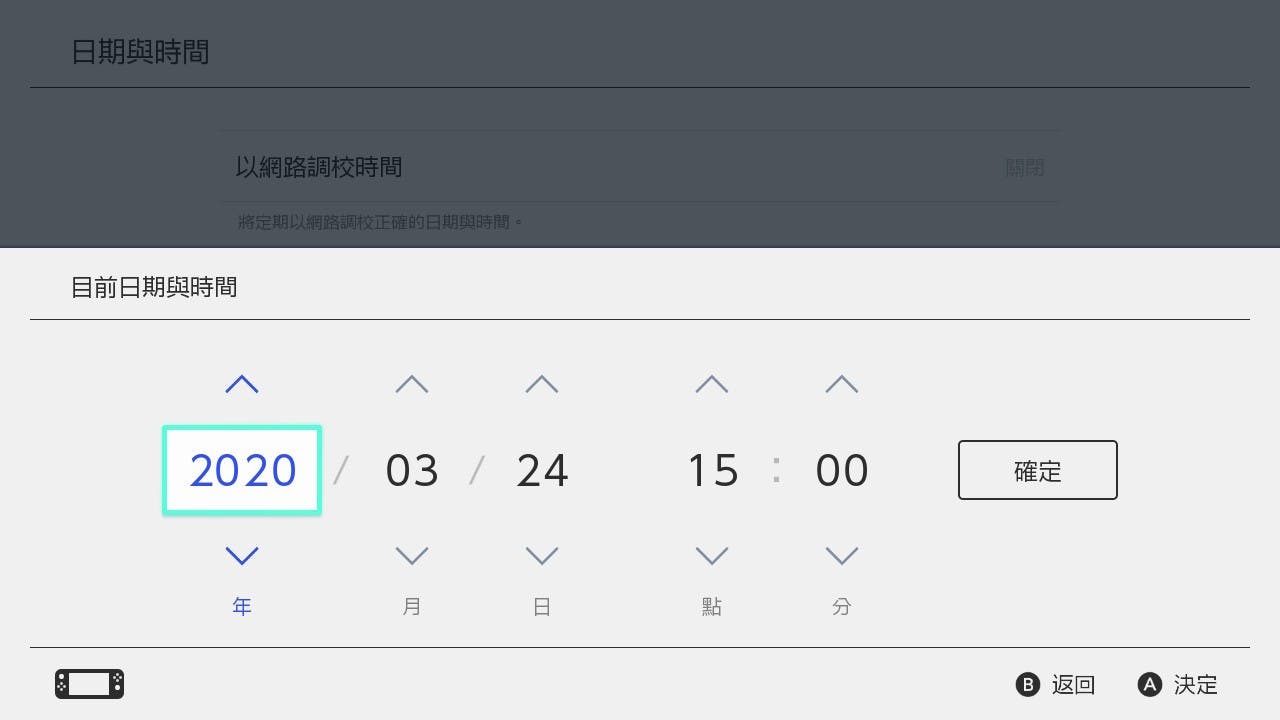Image resolution: width=1280 pixels, height=720 pixels.
Task: Confirm the date with the 確定 button
Action: [1037, 470]
